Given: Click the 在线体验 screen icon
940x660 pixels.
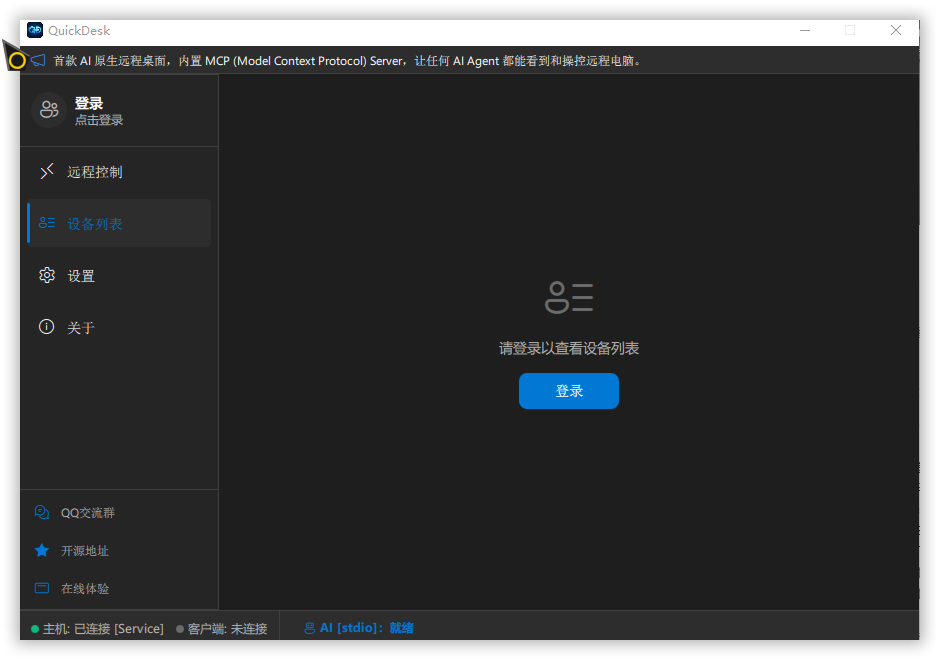Looking at the screenshot, I should tap(42, 589).
